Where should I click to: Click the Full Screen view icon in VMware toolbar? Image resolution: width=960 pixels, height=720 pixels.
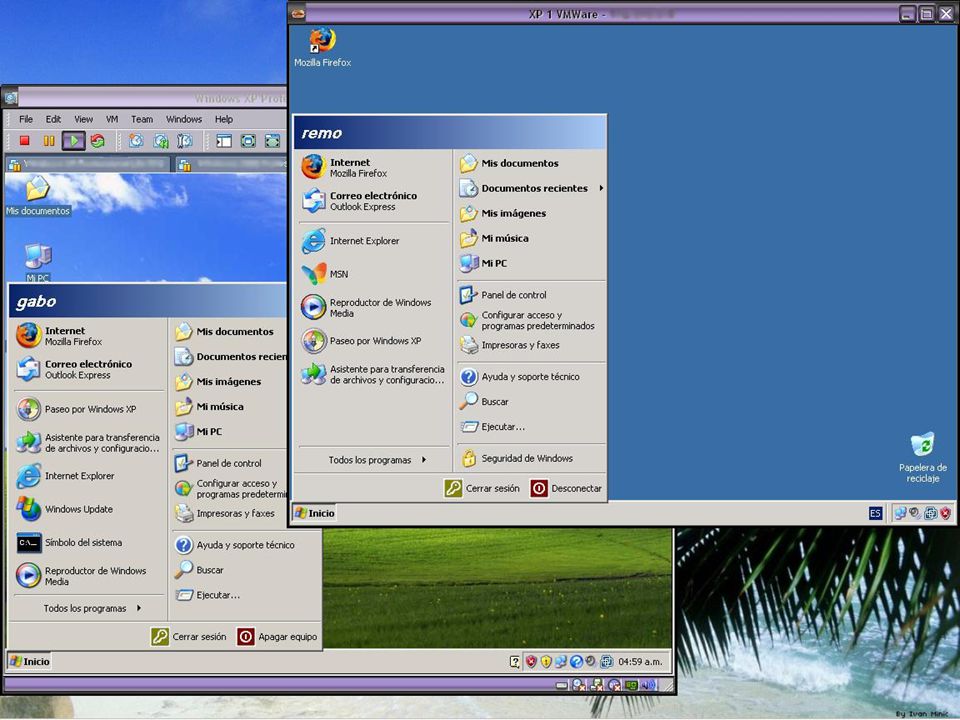pyautogui.click(x=248, y=141)
